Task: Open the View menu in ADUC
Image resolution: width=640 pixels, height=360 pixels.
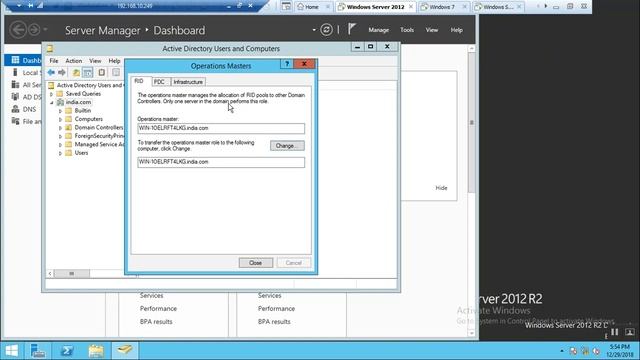Action: (95, 61)
